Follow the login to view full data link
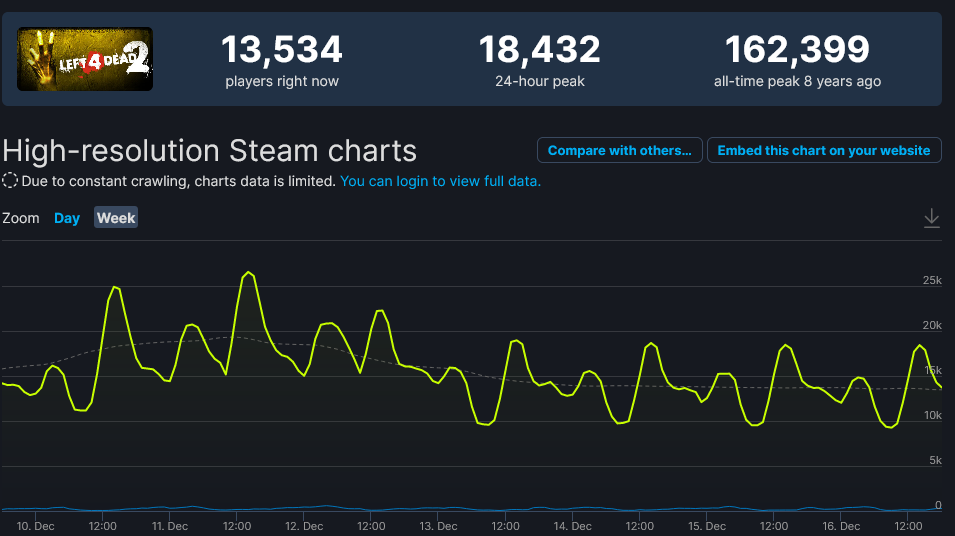 440,182
